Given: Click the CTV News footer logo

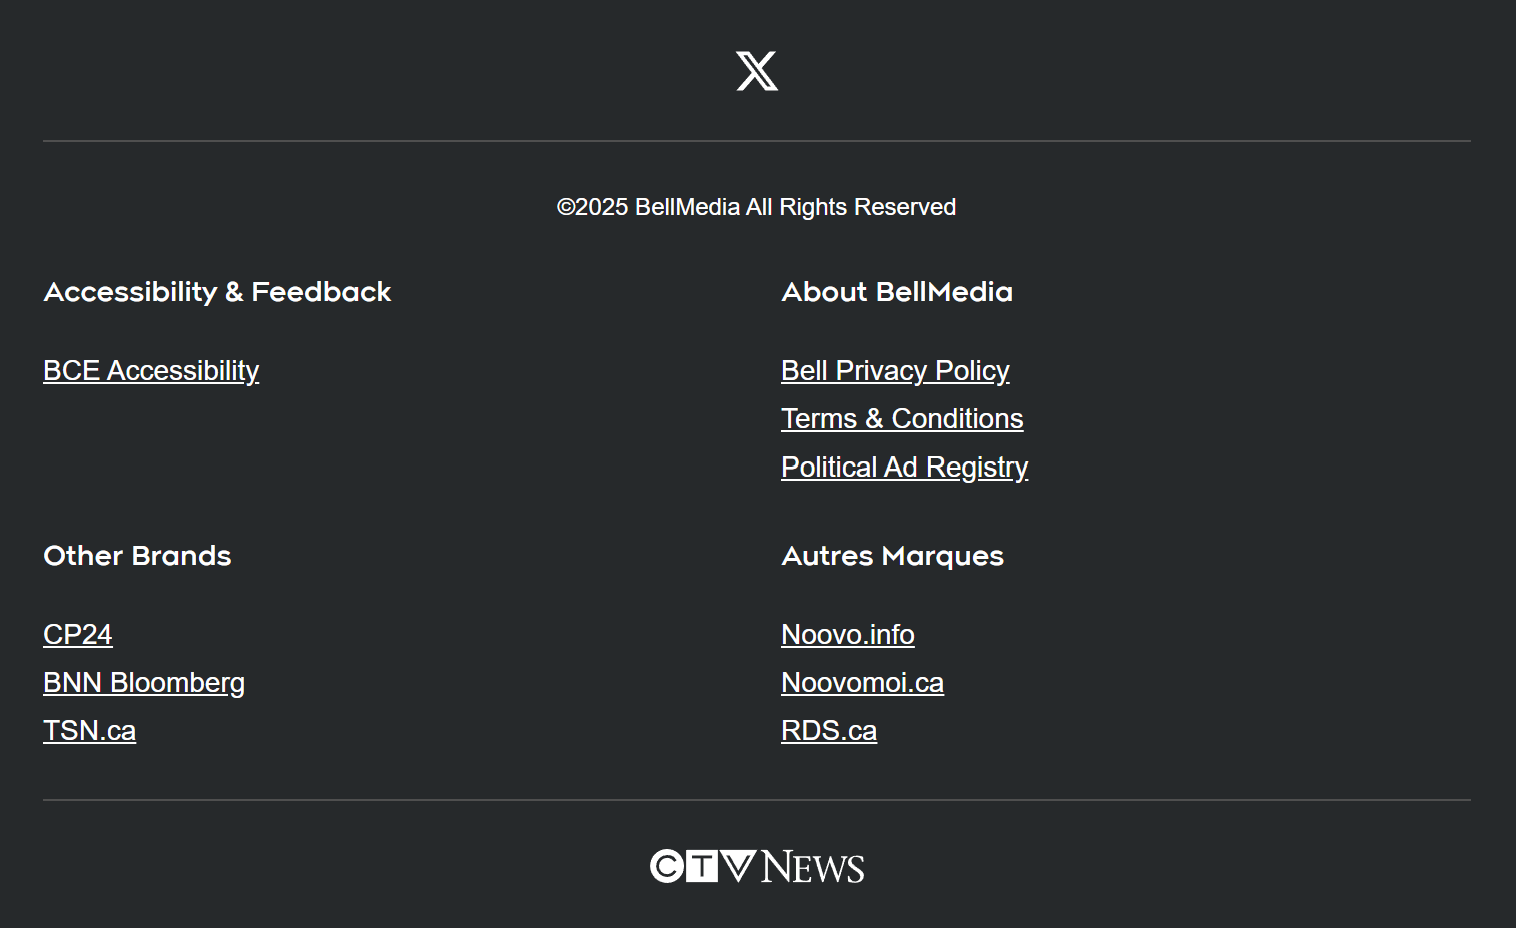Looking at the screenshot, I should [x=757, y=866].
